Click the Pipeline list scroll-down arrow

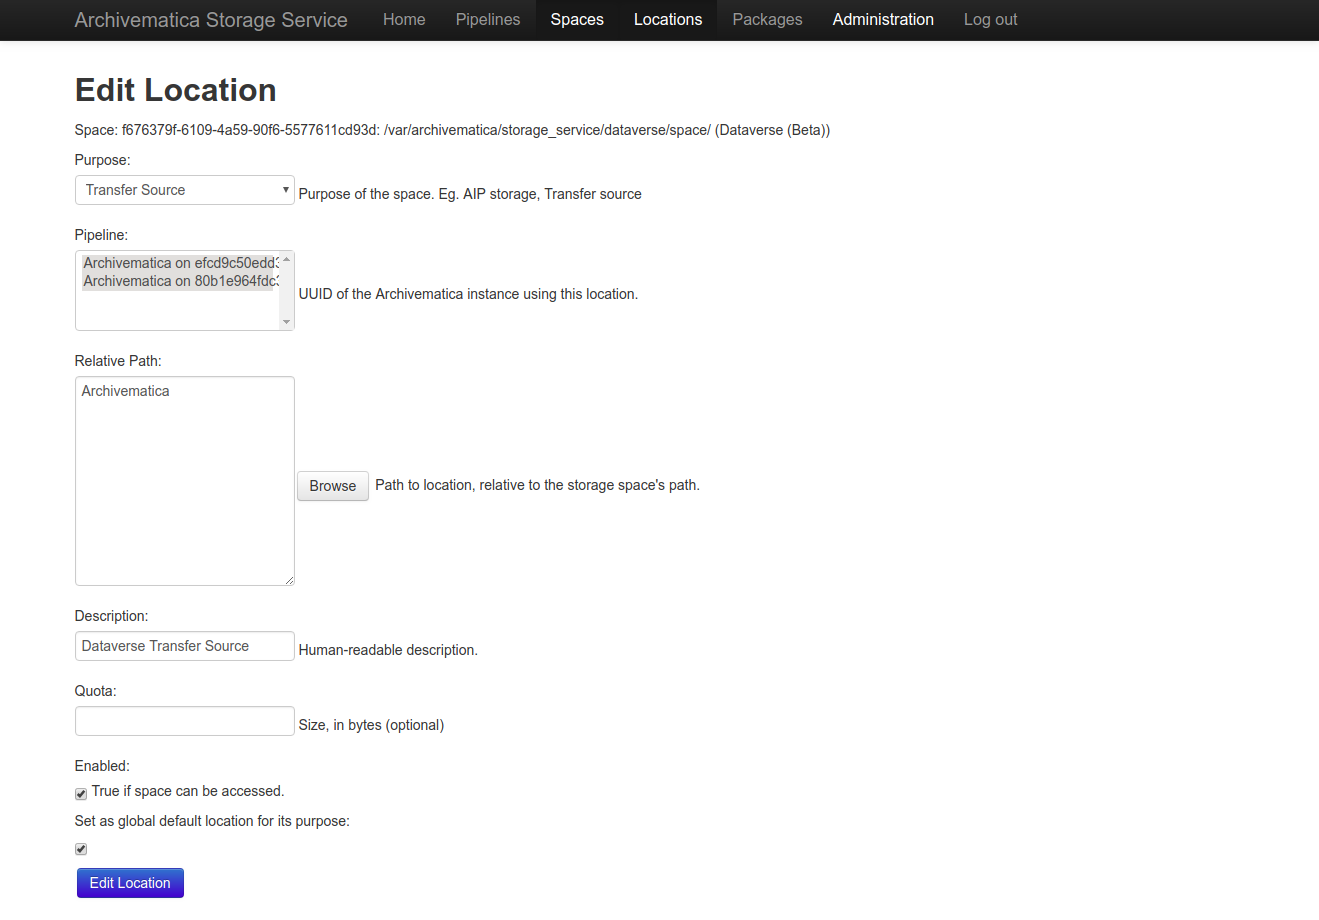[287, 322]
